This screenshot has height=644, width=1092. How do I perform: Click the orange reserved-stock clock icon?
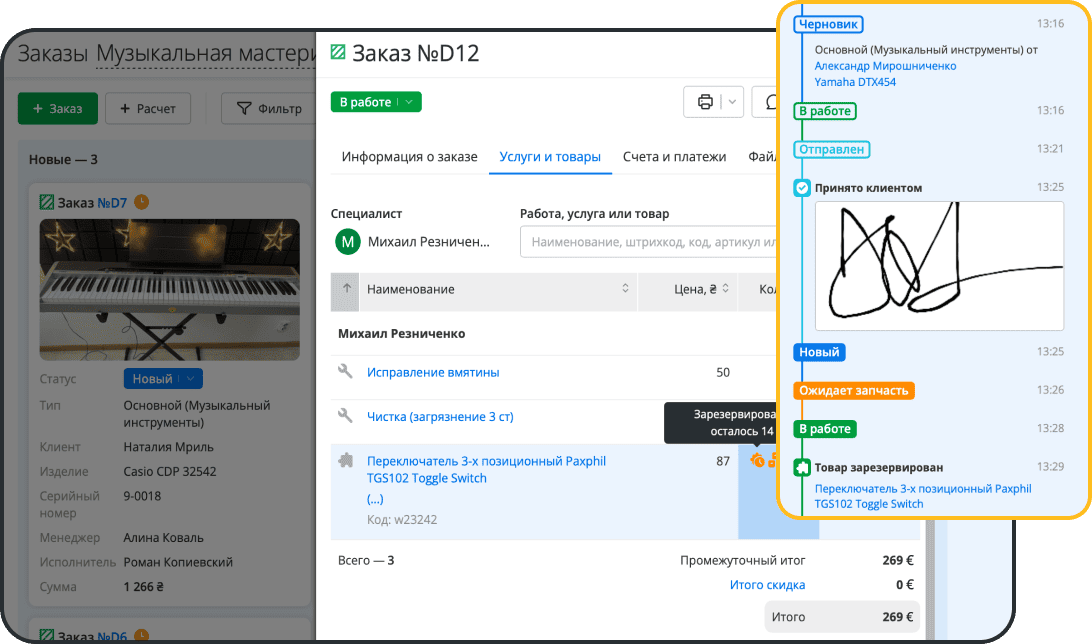pos(757,460)
